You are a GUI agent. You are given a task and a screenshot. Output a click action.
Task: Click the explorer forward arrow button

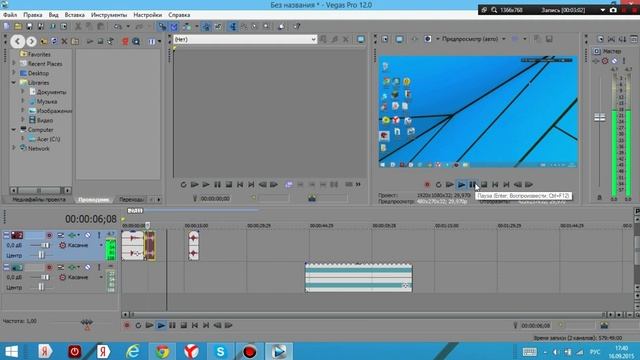[31, 41]
